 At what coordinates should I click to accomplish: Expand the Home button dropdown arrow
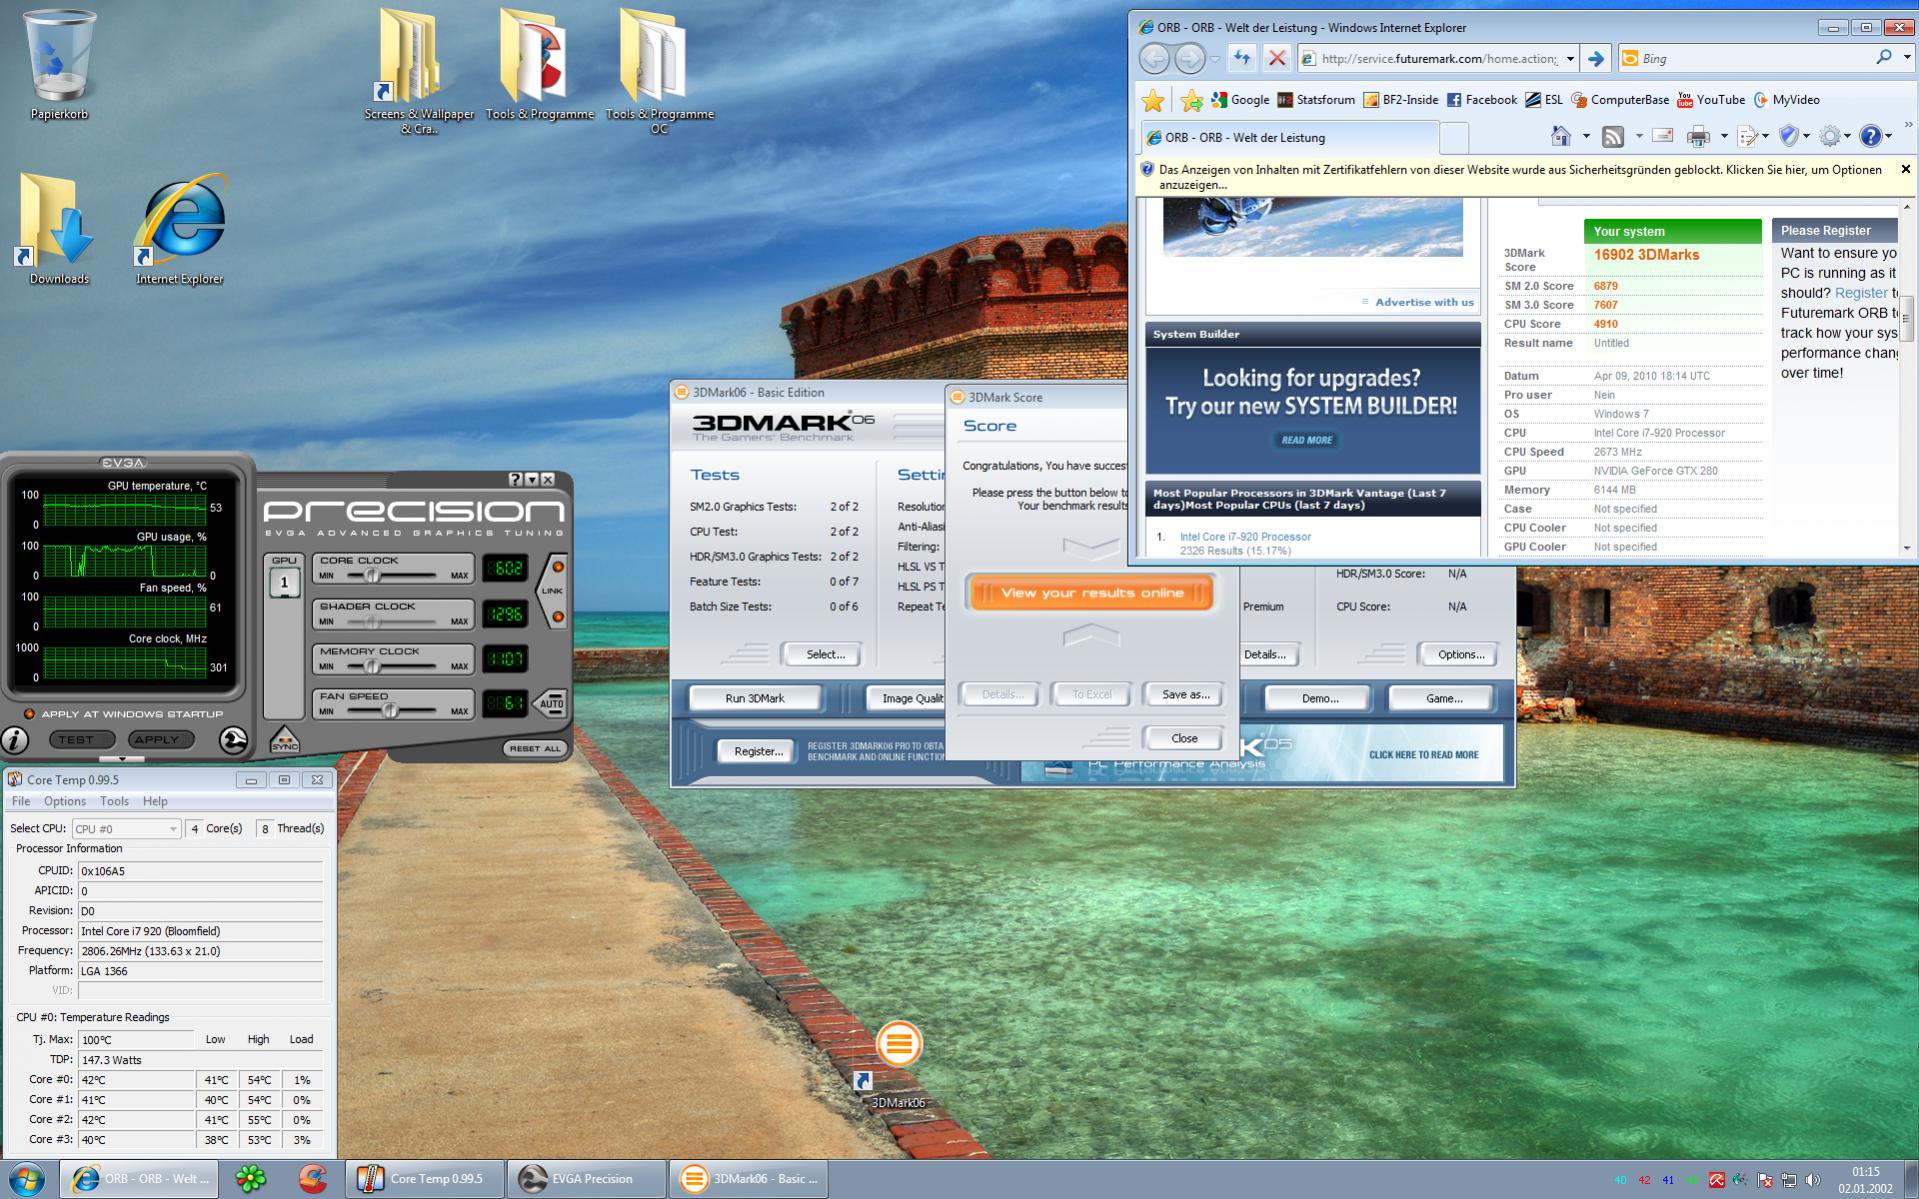[1586, 136]
